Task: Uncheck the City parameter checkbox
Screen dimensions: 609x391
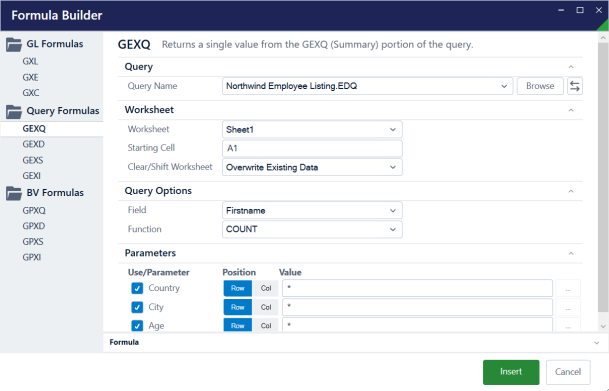Action: pyautogui.click(x=137, y=307)
